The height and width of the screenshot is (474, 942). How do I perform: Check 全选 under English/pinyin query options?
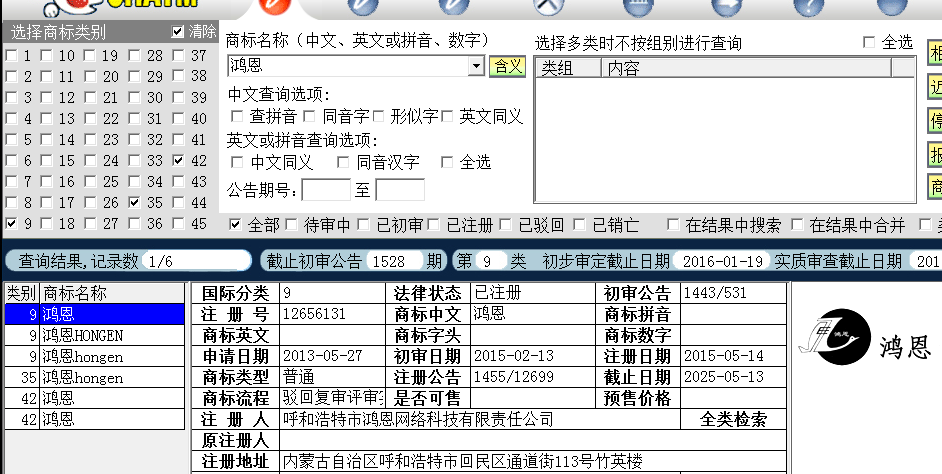447,162
